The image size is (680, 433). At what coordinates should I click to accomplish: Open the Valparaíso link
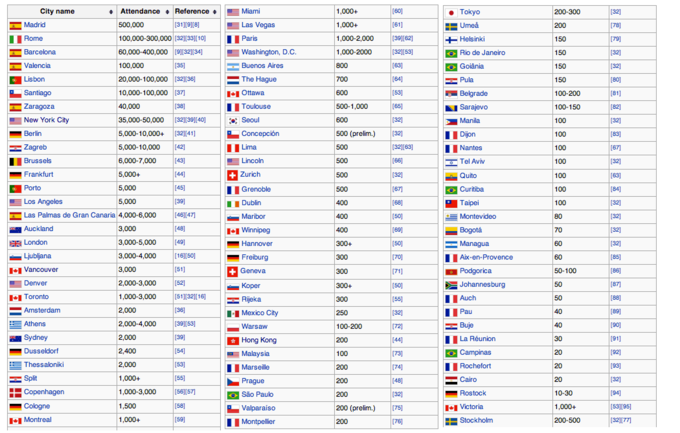pos(258,408)
